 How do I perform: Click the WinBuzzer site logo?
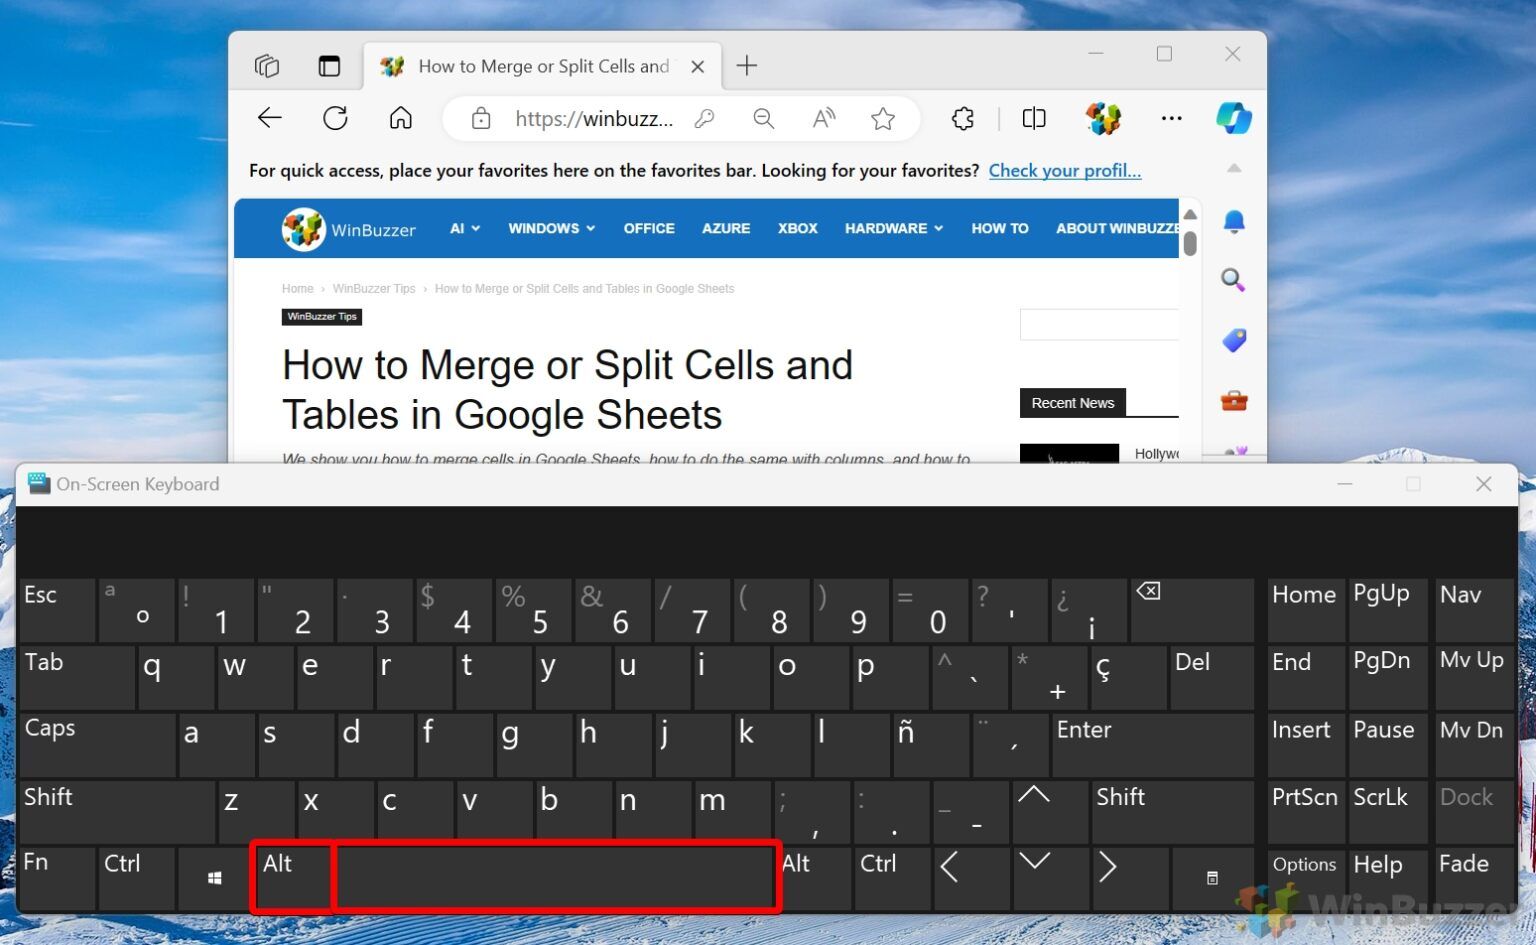click(x=301, y=228)
